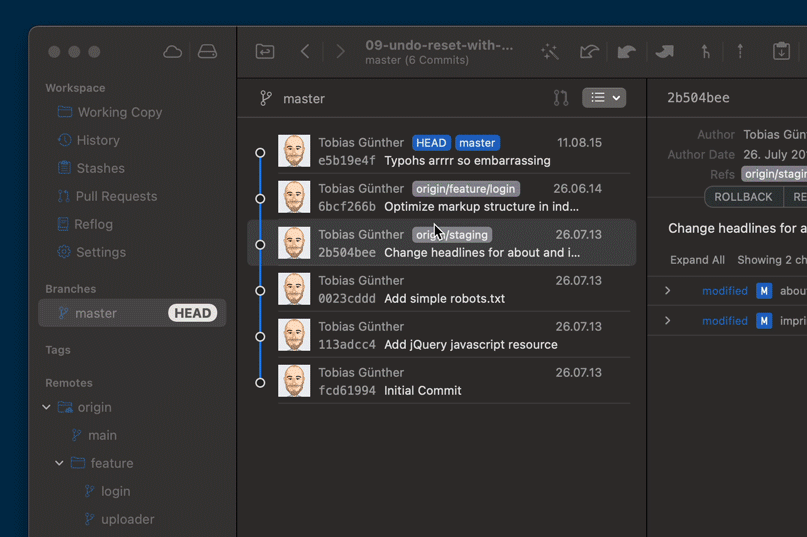Click the merge toolbar icon
Screen dimensions: 807x537
click(x=705, y=52)
